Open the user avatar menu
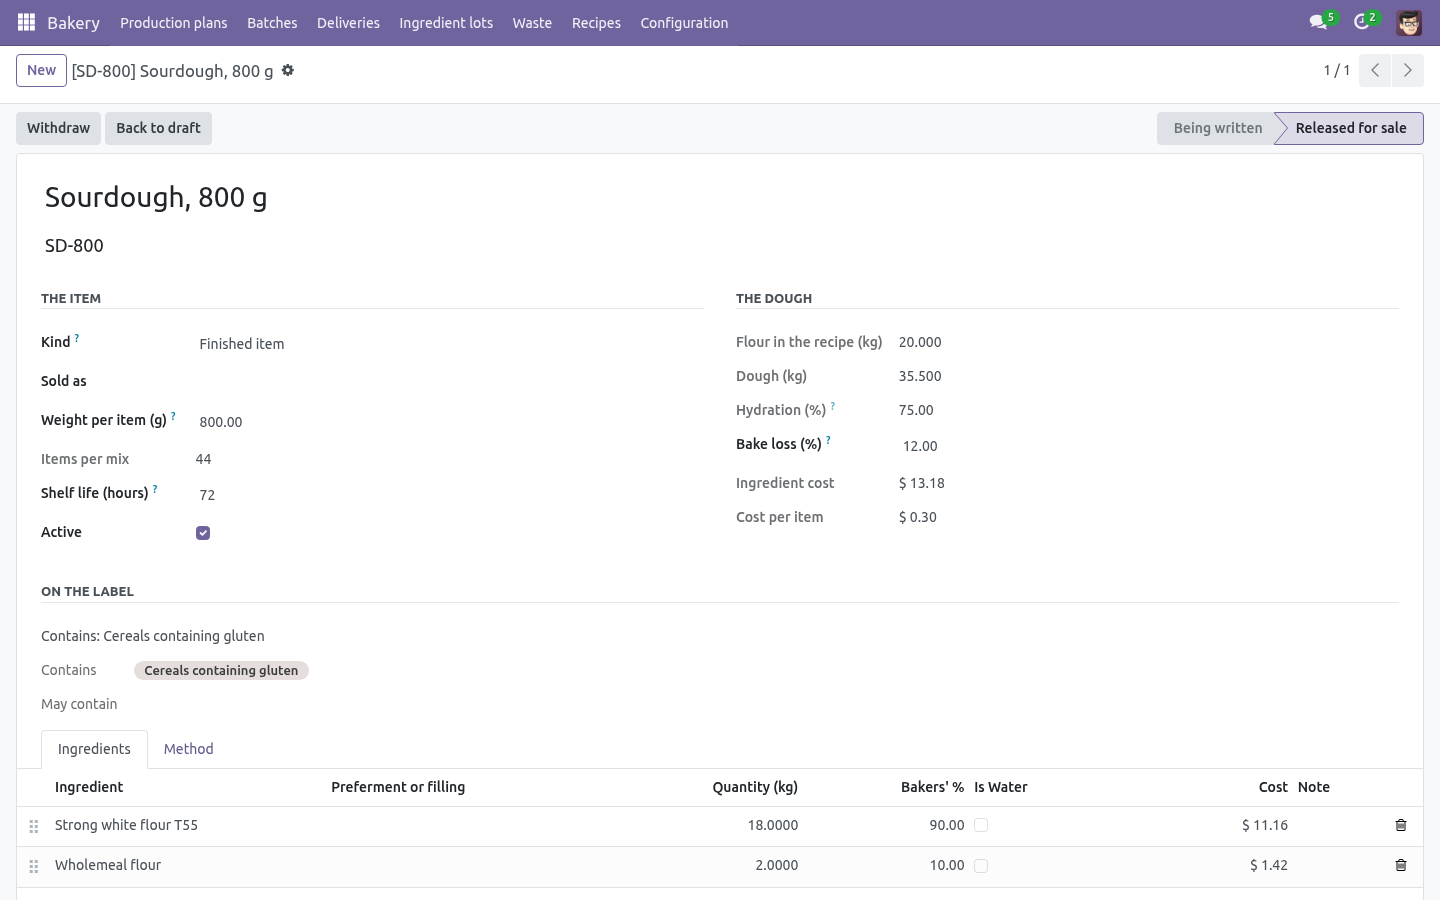The width and height of the screenshot is (1440, 900). (1409, 22)
